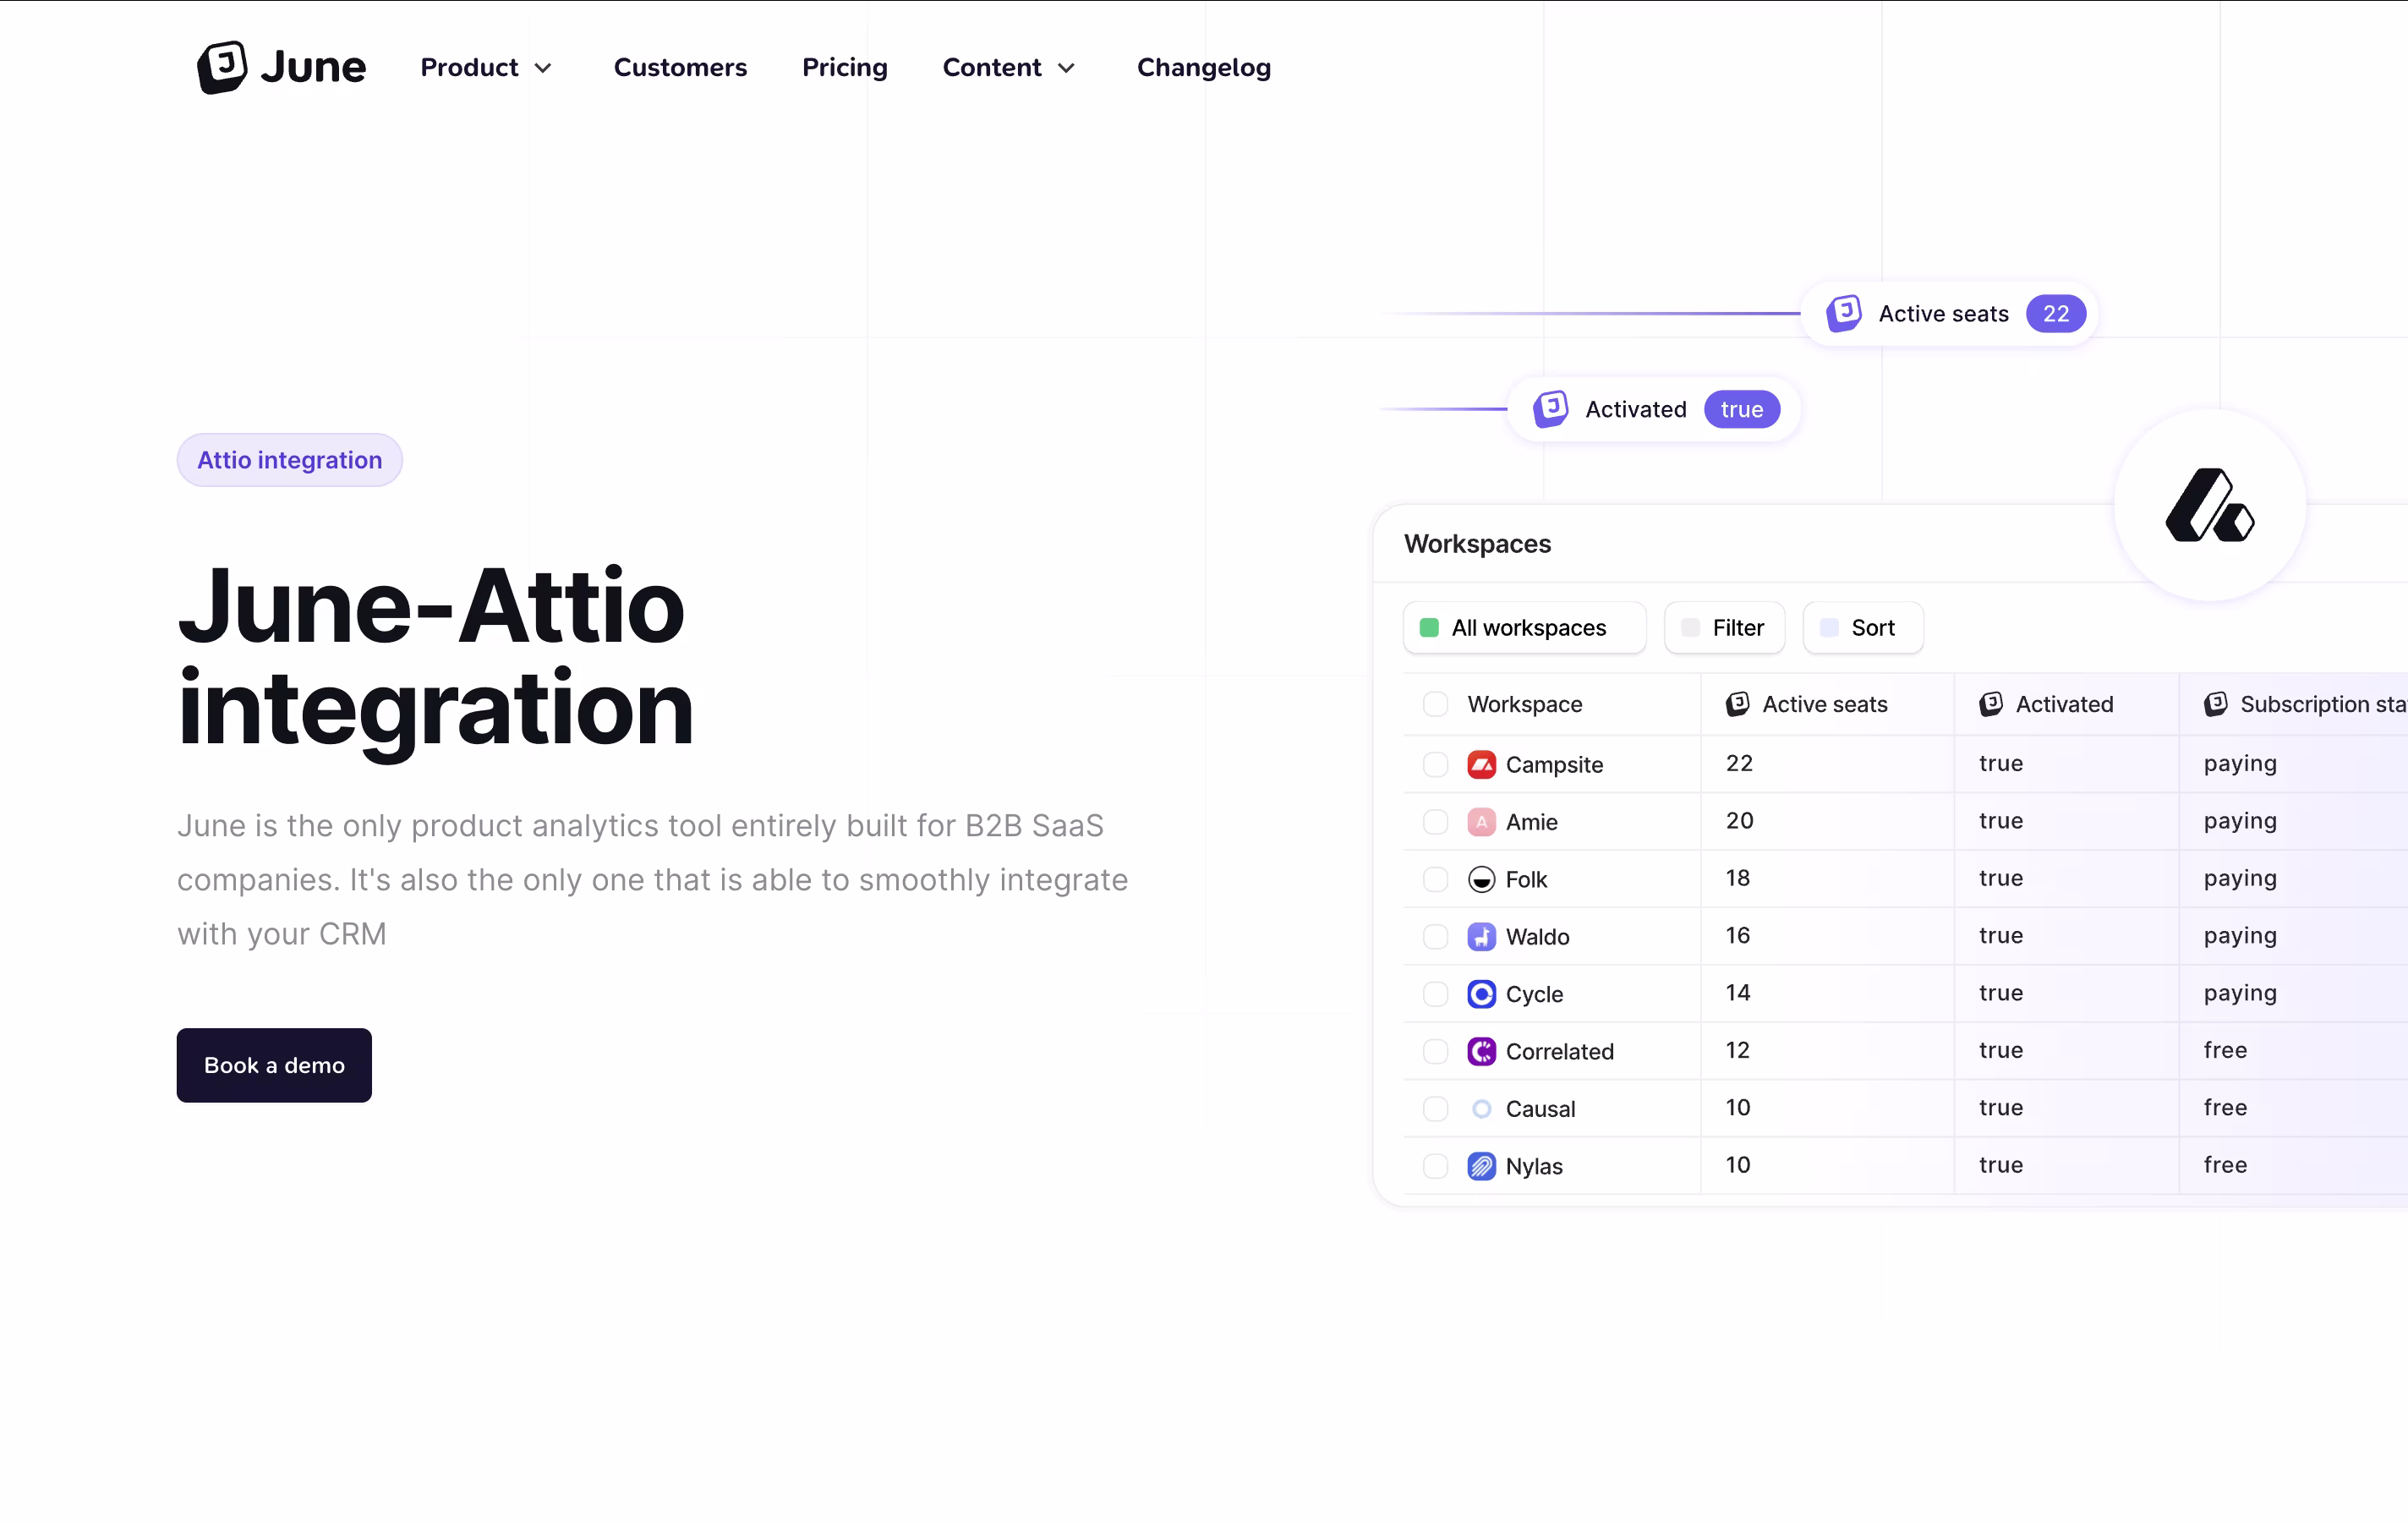Check the Waldo row checkbox
This screenshot has height=1522, width=2408.
click(x=1435, y=936)
